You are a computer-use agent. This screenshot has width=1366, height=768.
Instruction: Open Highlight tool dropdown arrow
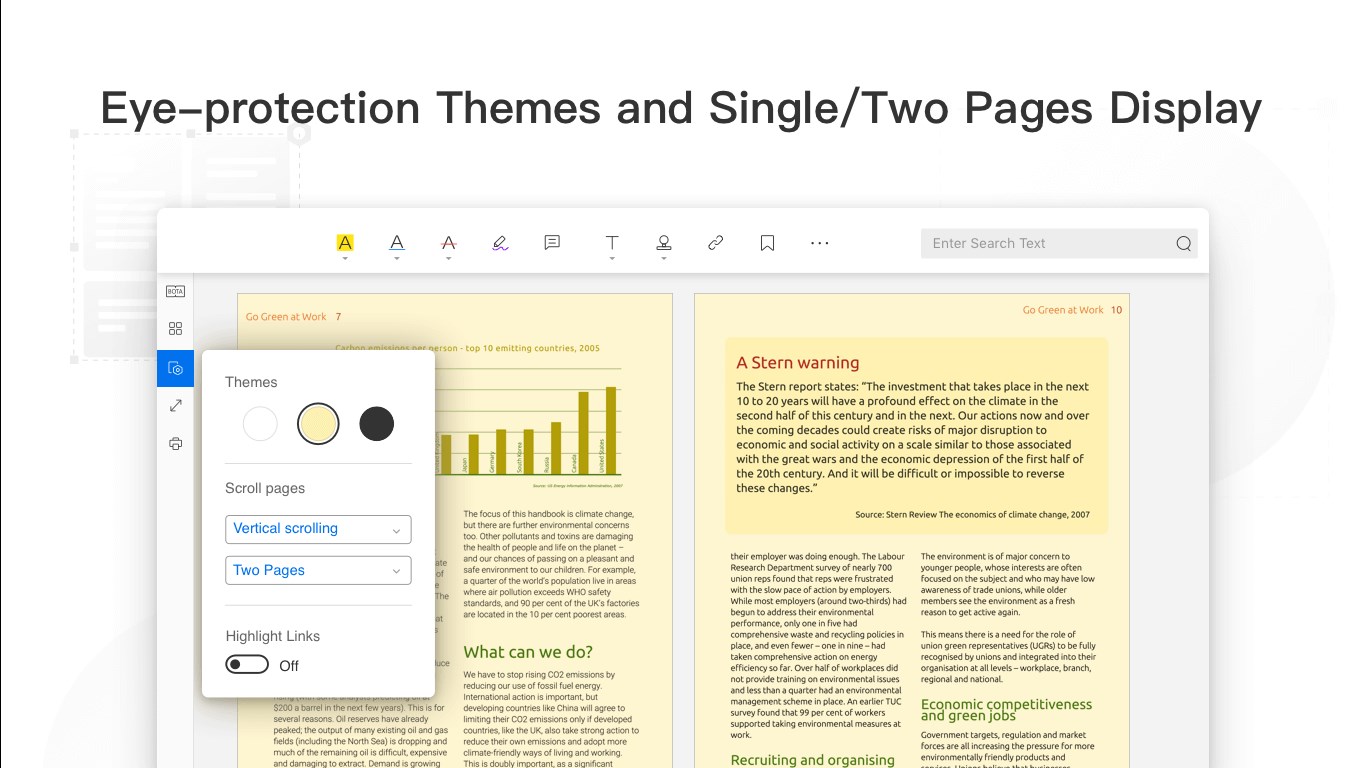pos(345,259)
